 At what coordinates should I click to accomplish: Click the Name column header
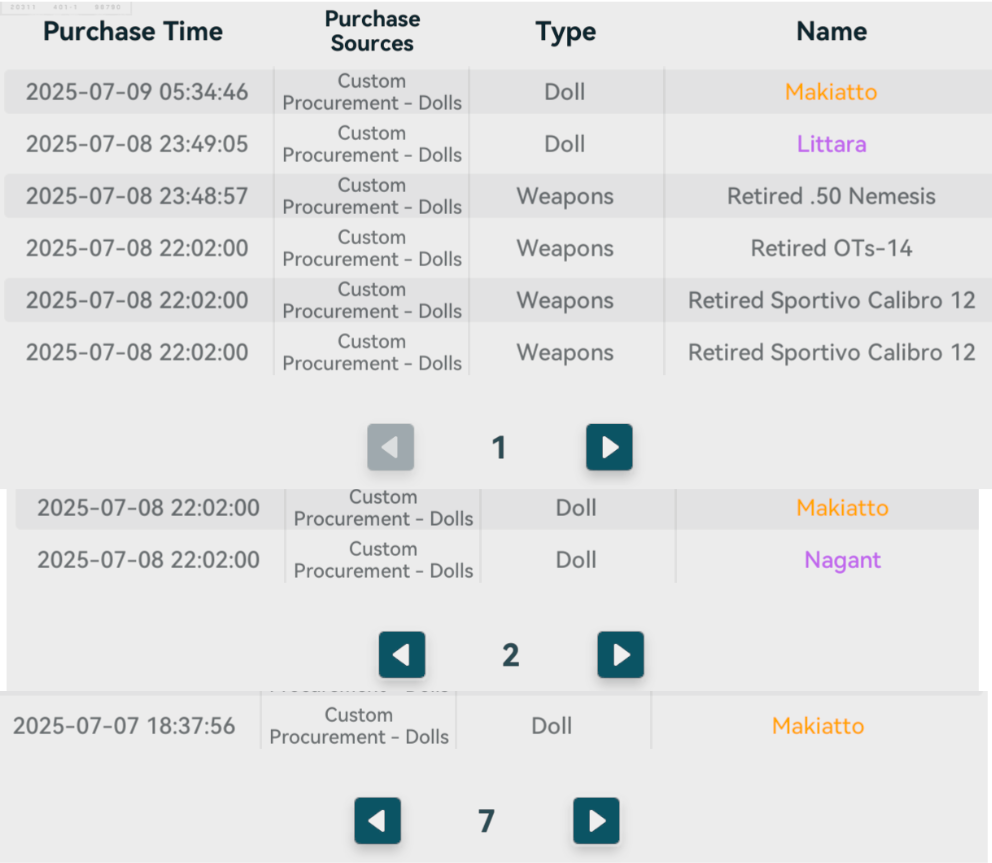(x=831, y=32)
